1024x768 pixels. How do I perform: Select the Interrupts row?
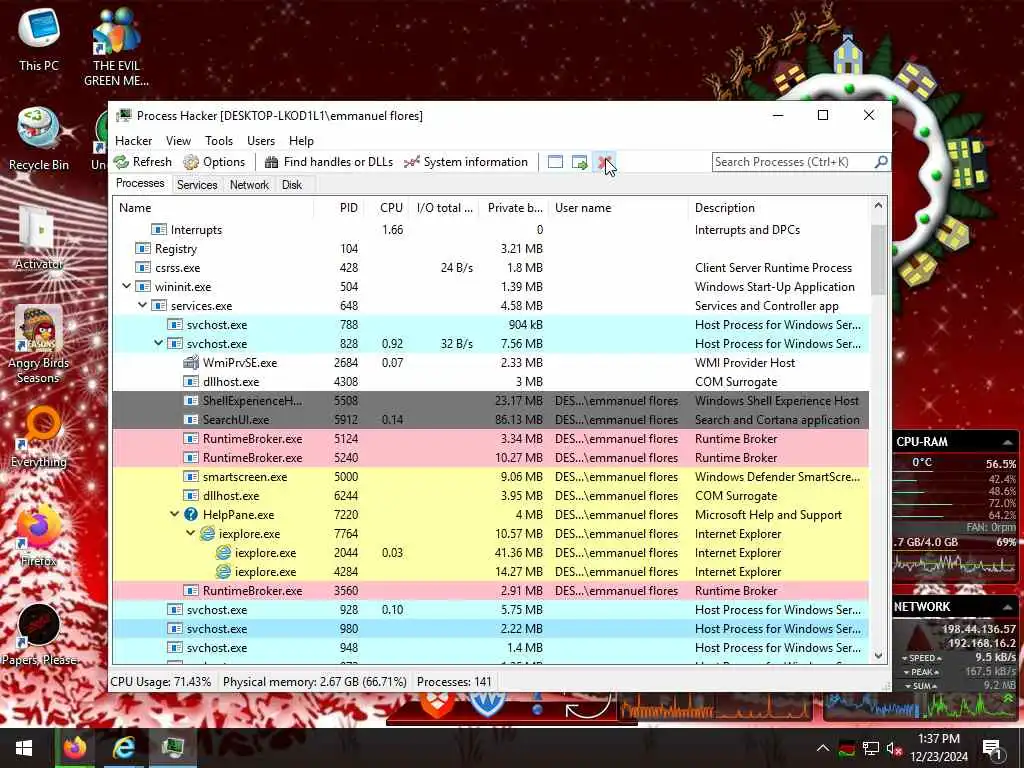491,230
